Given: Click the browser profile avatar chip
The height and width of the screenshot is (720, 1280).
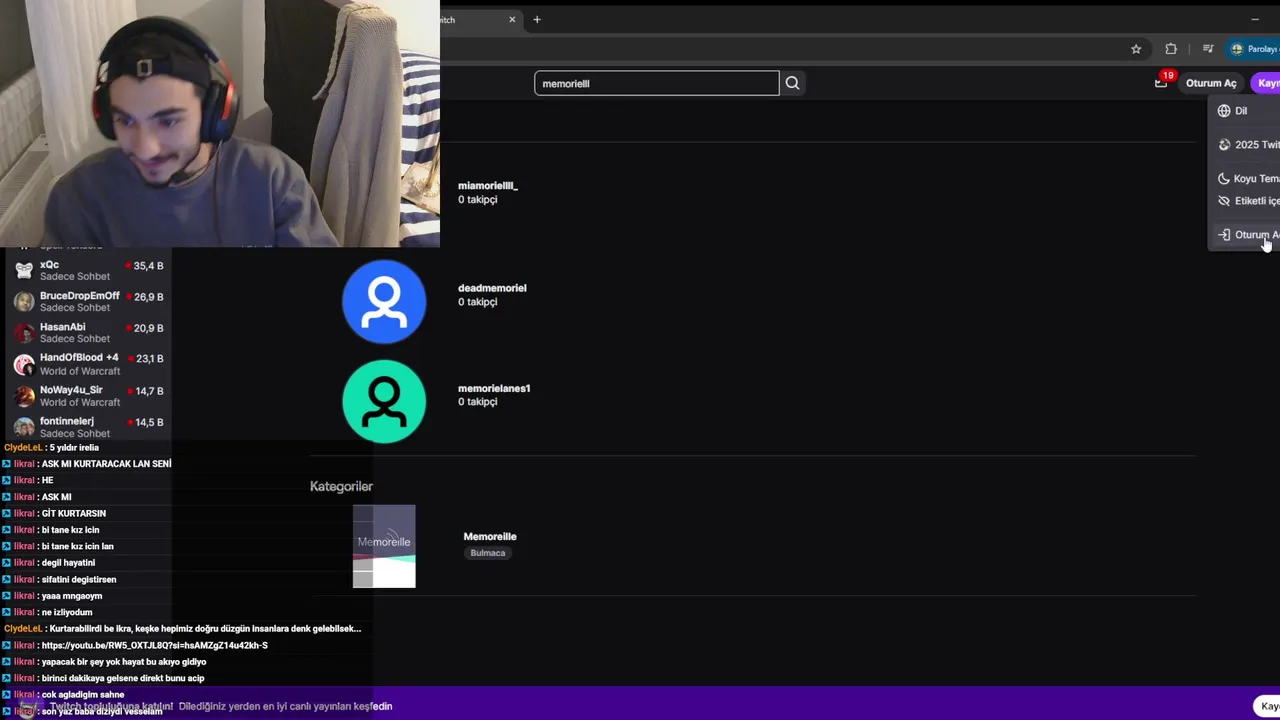Looking at the screenshot, I should coord(1254,49).
